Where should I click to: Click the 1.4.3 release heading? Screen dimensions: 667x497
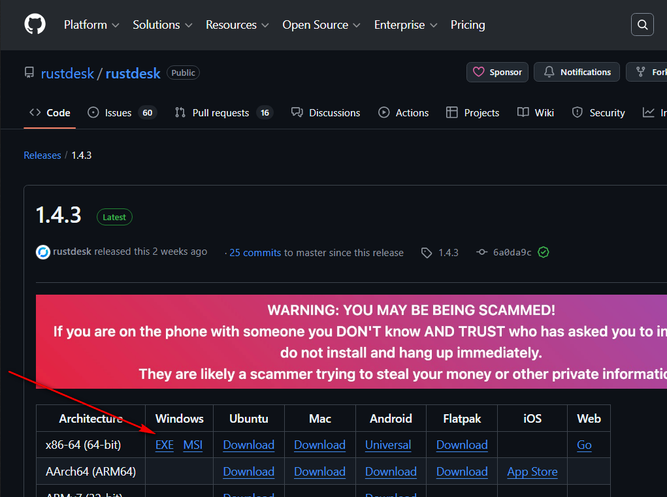(x=58, y=215)
